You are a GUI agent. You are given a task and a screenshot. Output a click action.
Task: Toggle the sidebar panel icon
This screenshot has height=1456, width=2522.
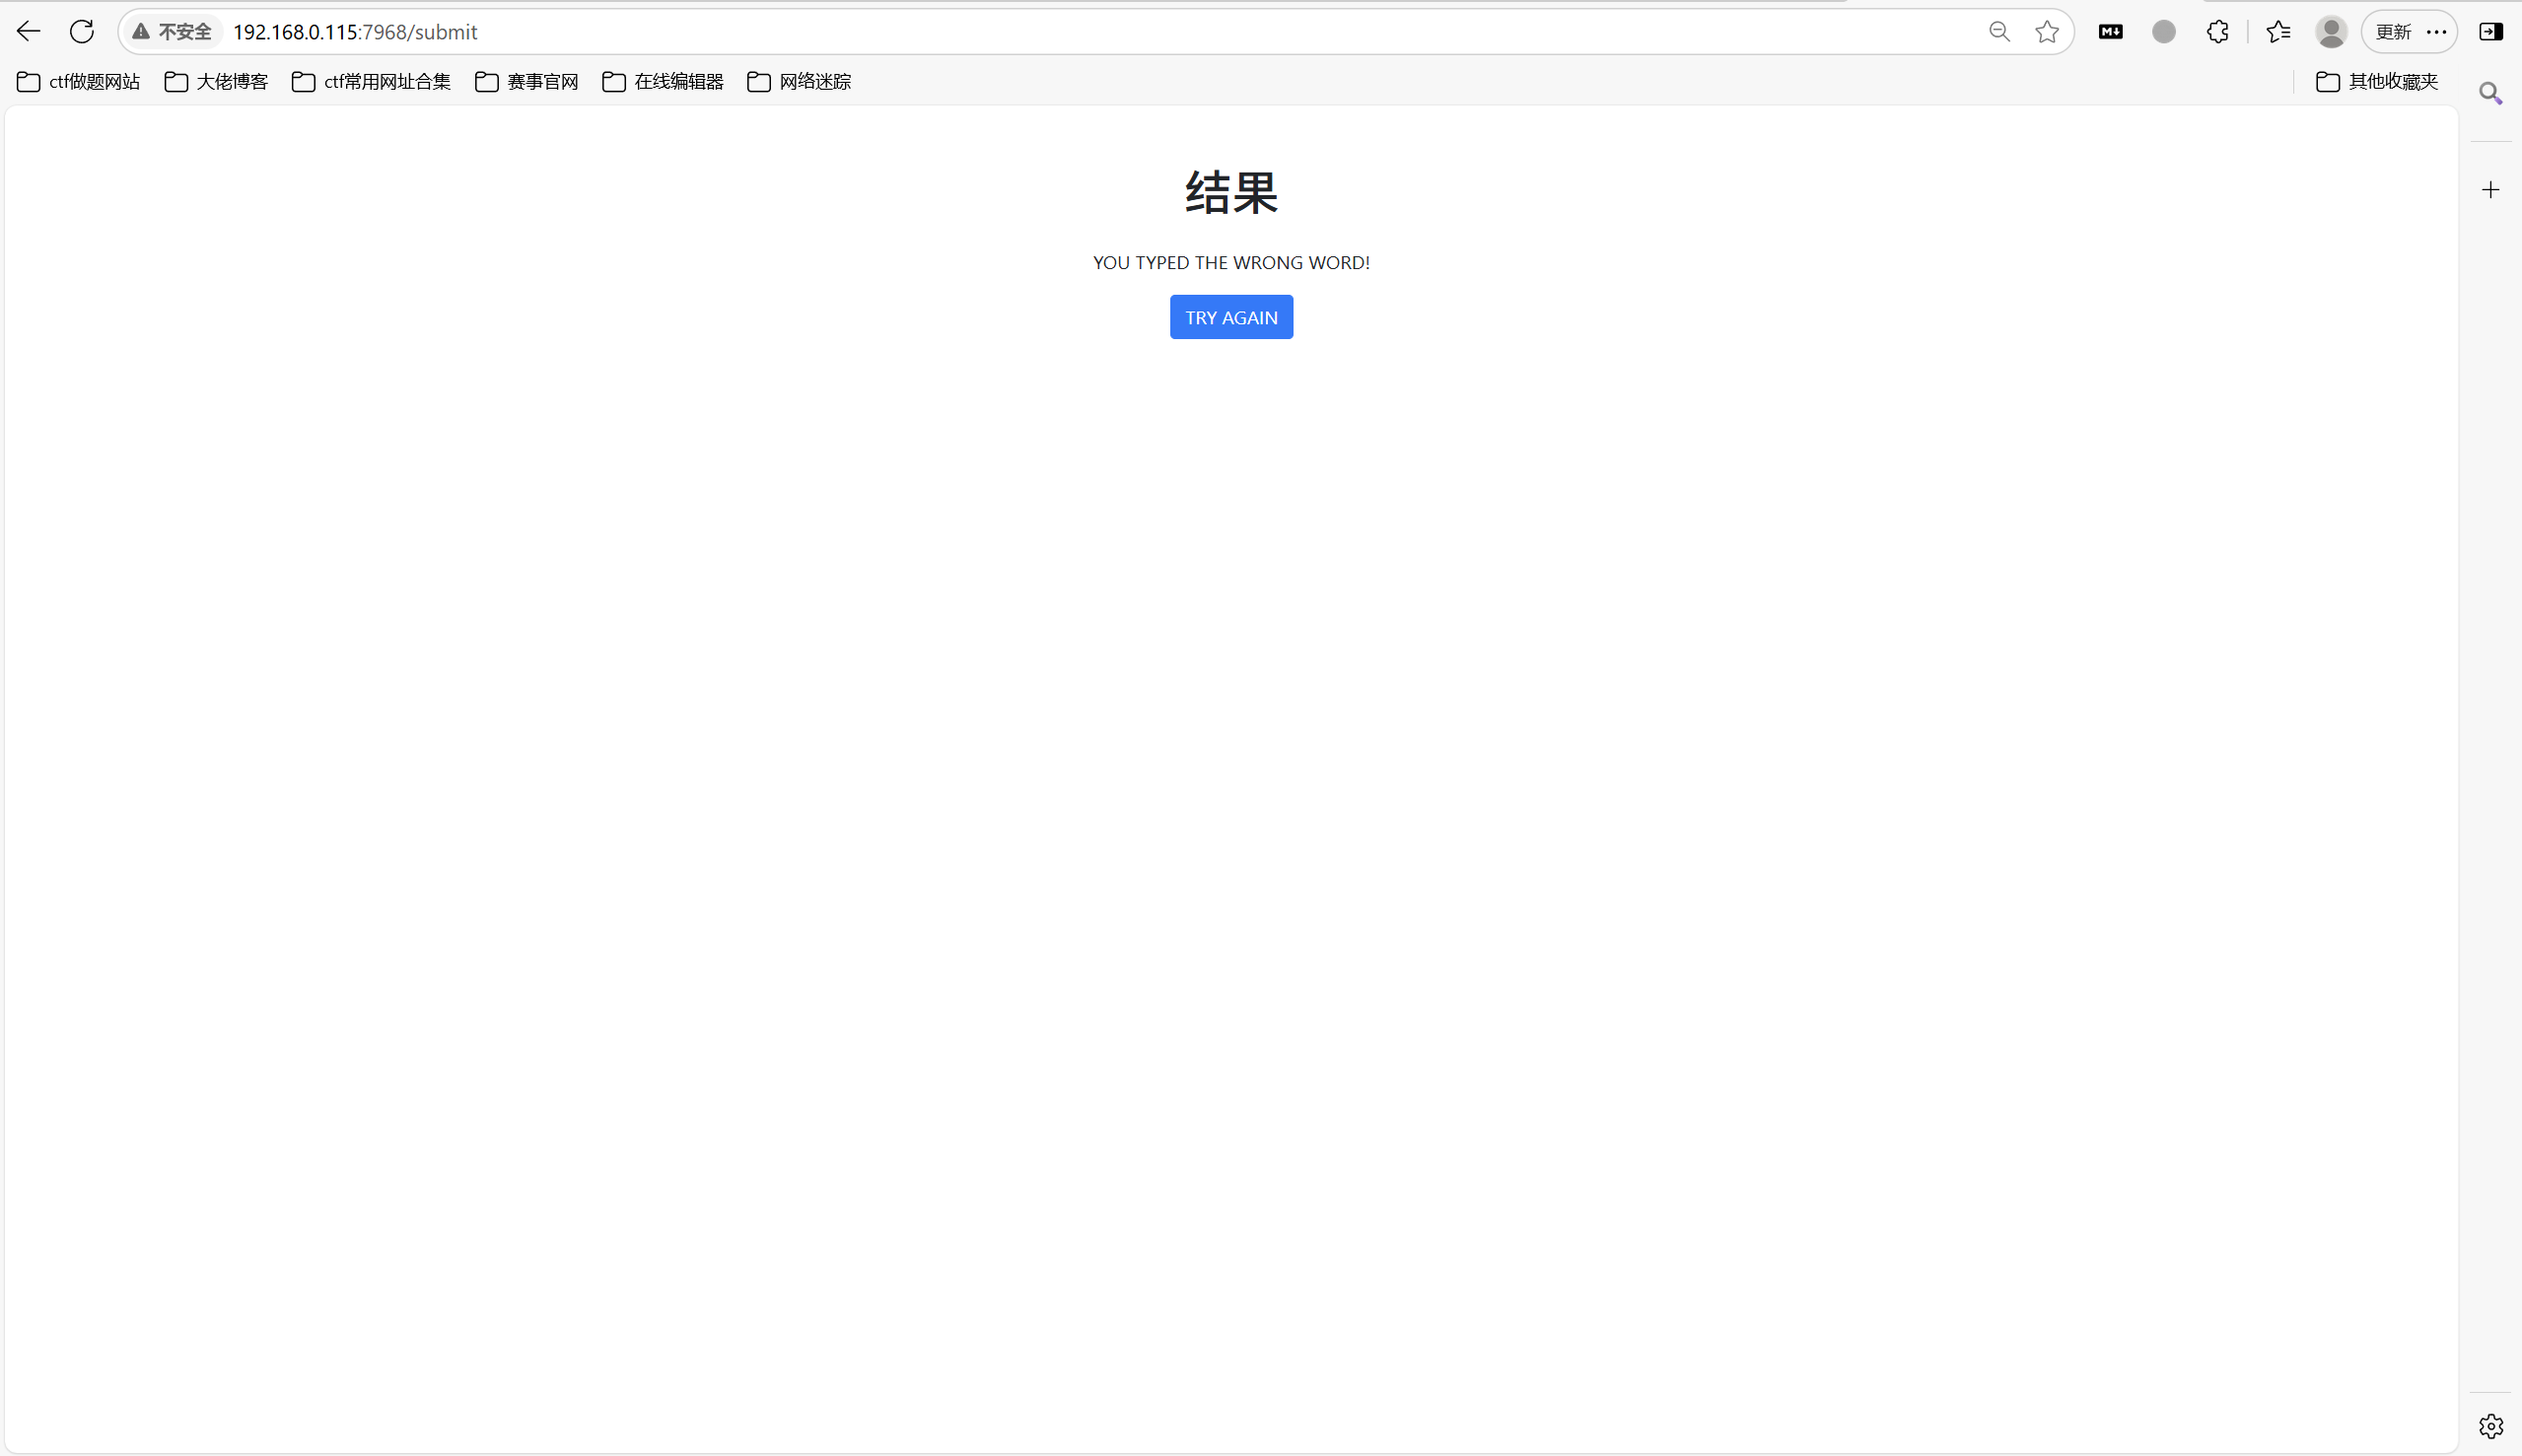(x=2491, y=32)
